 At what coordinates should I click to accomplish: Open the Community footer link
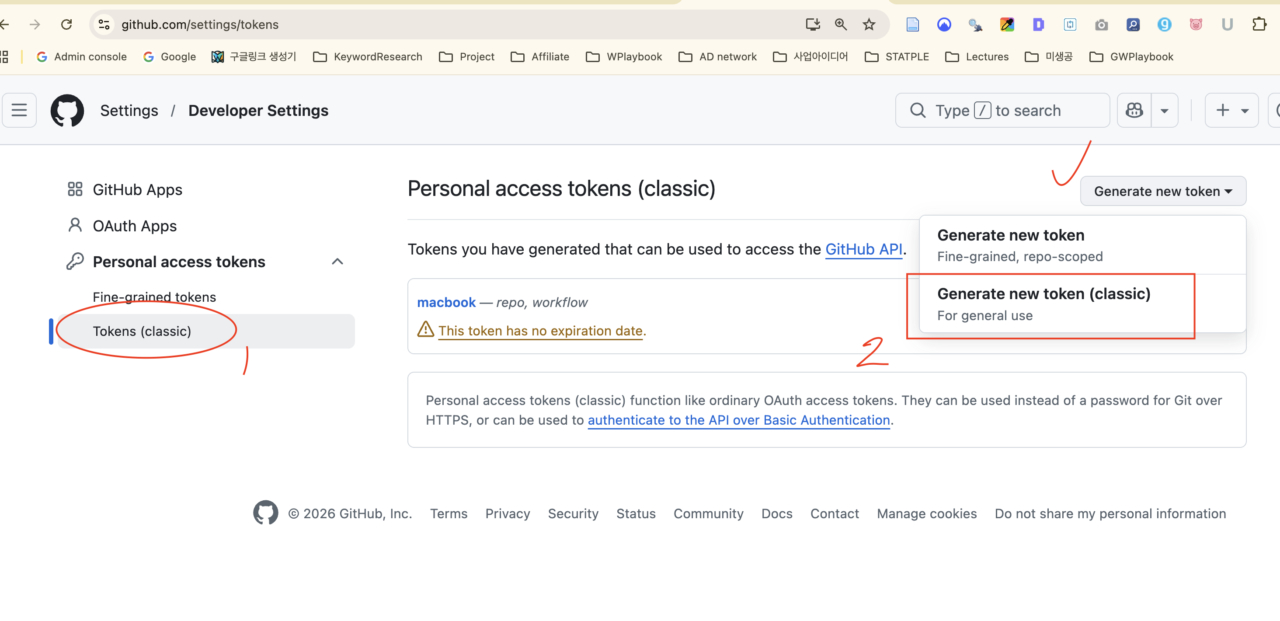coord(708,513)
